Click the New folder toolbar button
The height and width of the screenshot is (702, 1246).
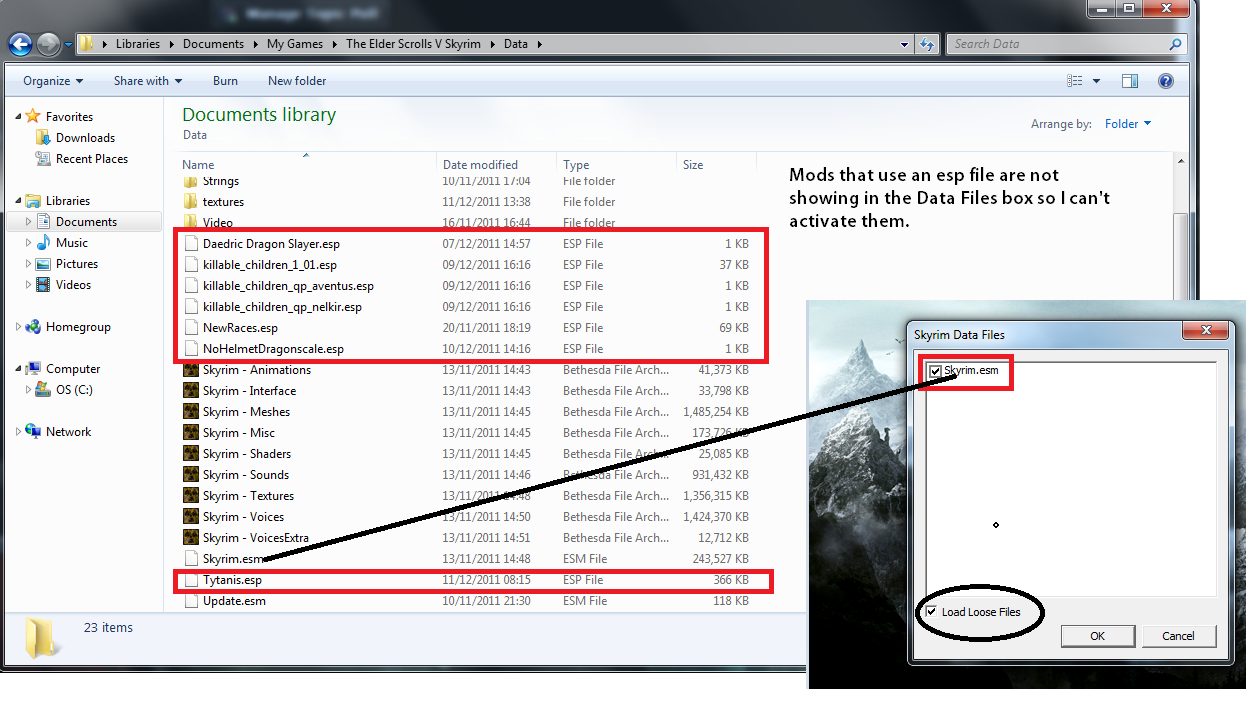tap(297, 81)
